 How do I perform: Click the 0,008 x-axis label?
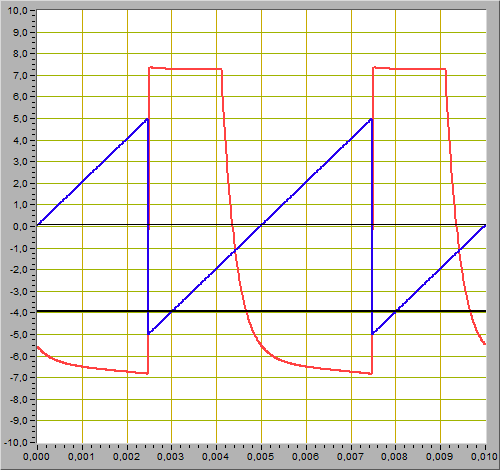tap(394, 457)
